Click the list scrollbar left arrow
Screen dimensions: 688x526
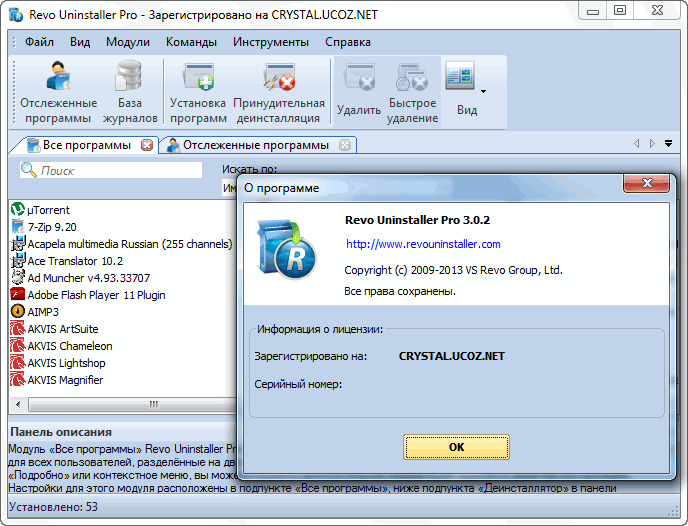(x=18, y=404)
